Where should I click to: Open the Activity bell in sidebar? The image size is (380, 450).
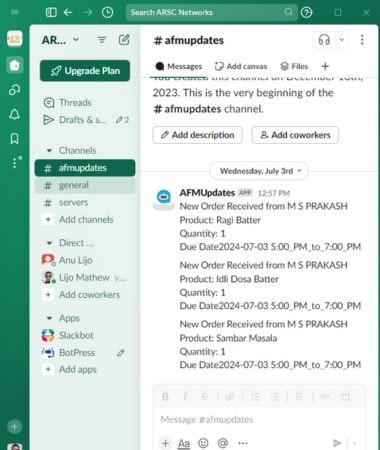[x=14, y=114]
